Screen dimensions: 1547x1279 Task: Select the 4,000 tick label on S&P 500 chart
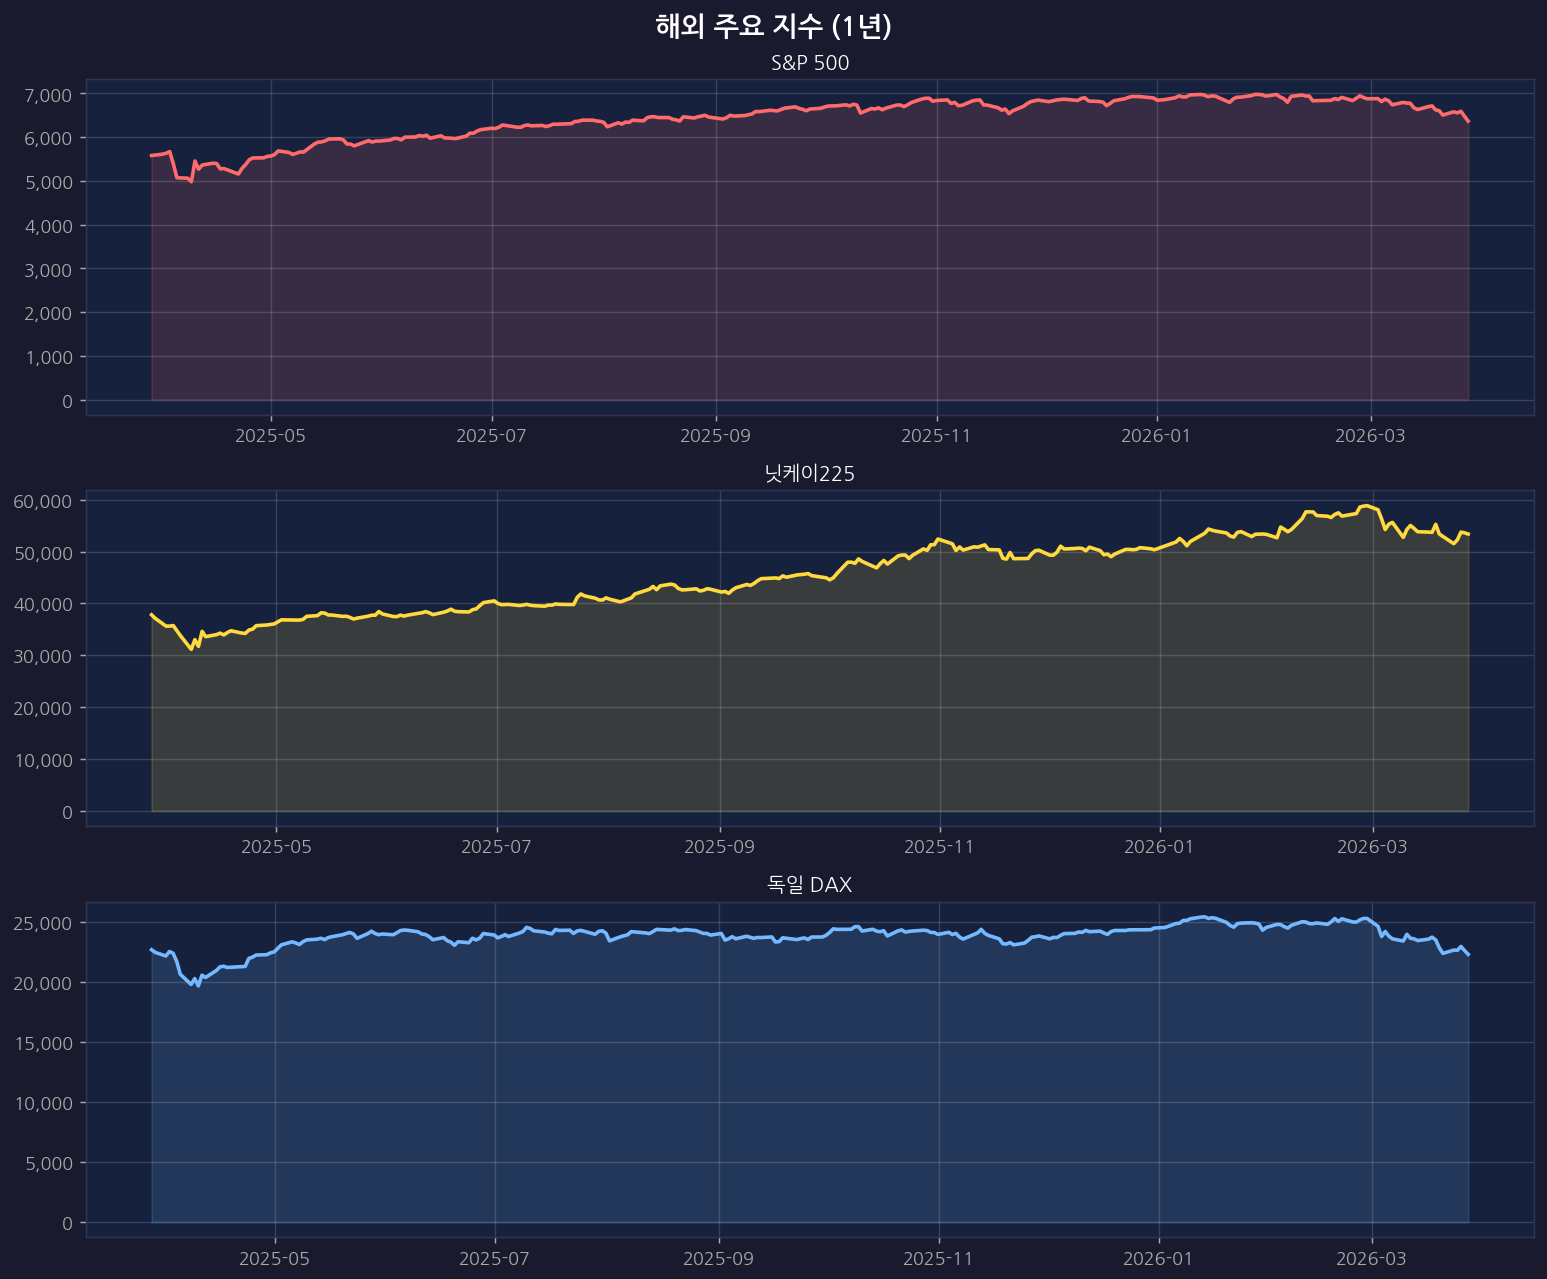coord(47,226)
